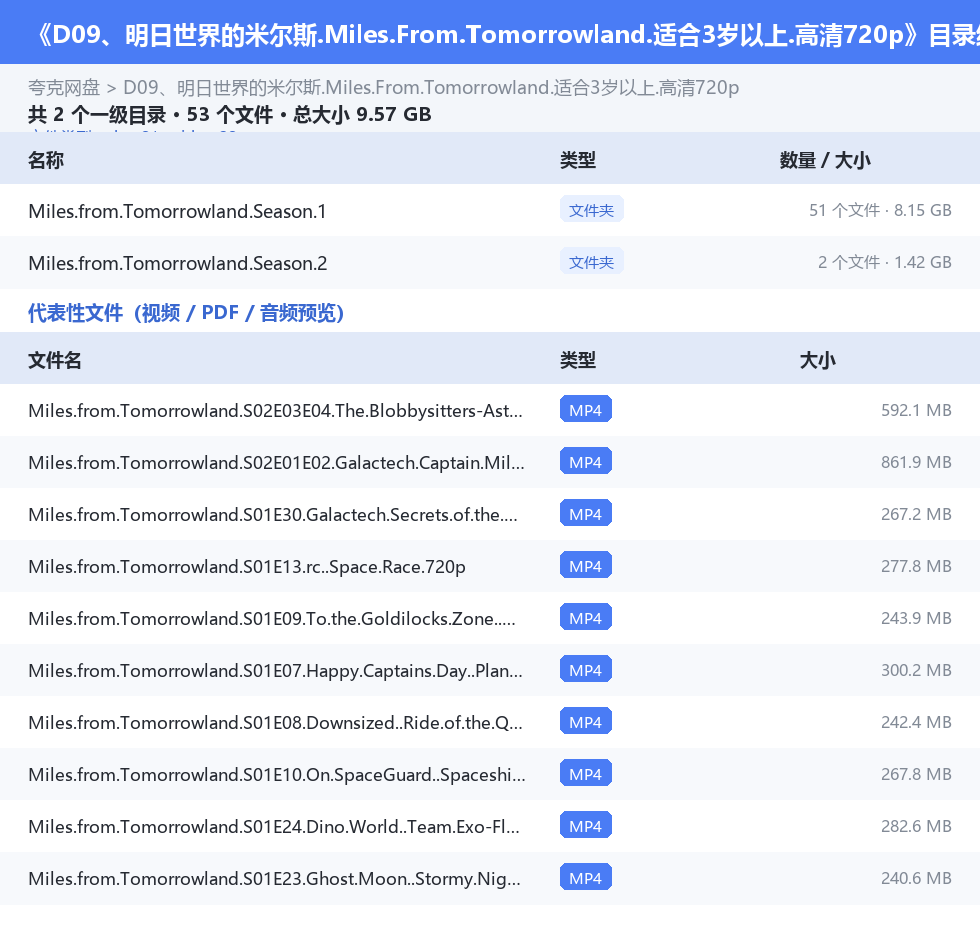The height and width of the screenshot is (936, 980).
Task: Click the MP4 badge for S01E10 row
Action: click(586, 772)
